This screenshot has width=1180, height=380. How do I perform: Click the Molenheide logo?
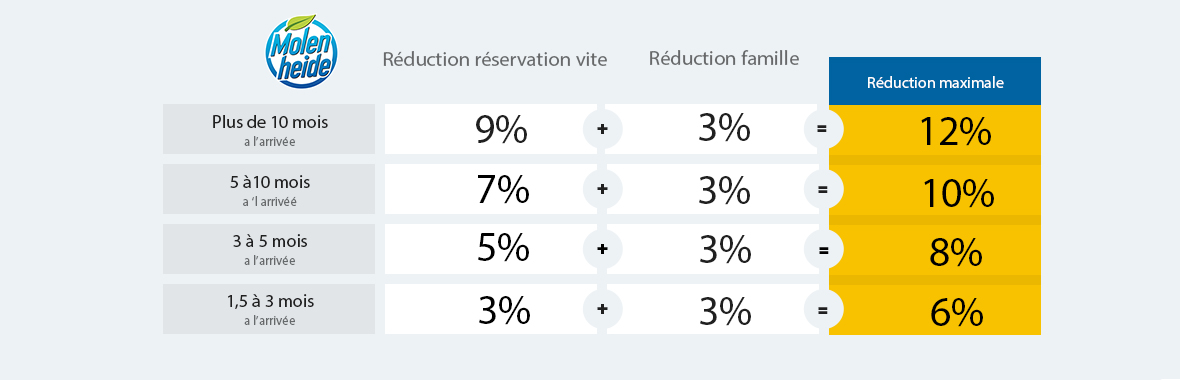[301, 50]
